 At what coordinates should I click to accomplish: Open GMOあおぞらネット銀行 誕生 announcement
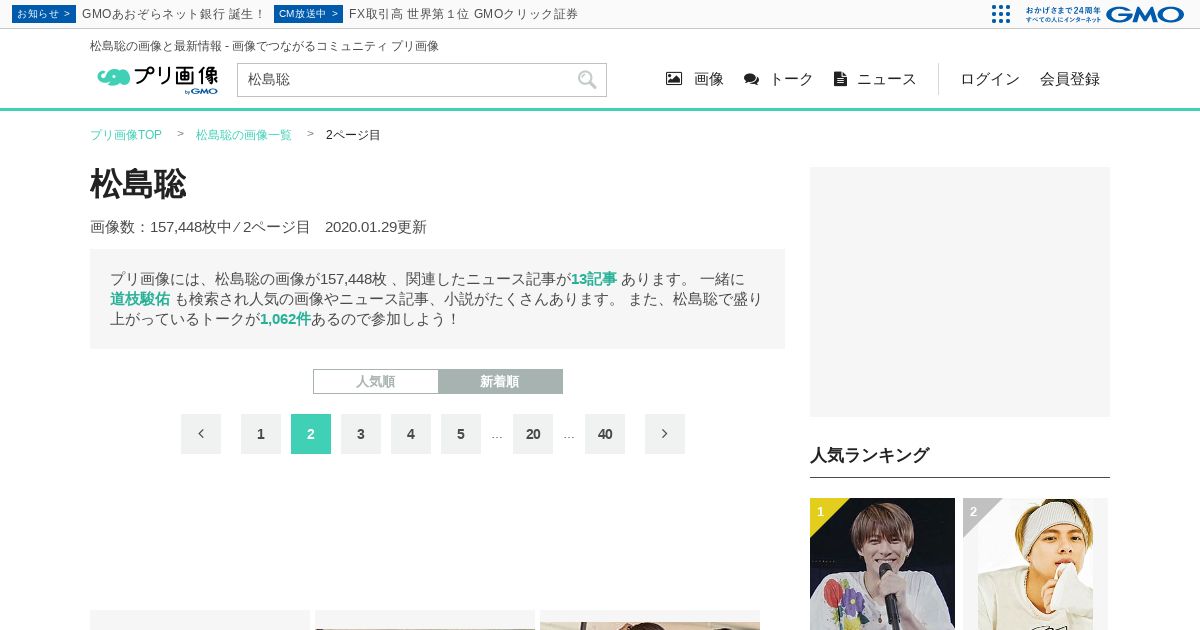174,14
